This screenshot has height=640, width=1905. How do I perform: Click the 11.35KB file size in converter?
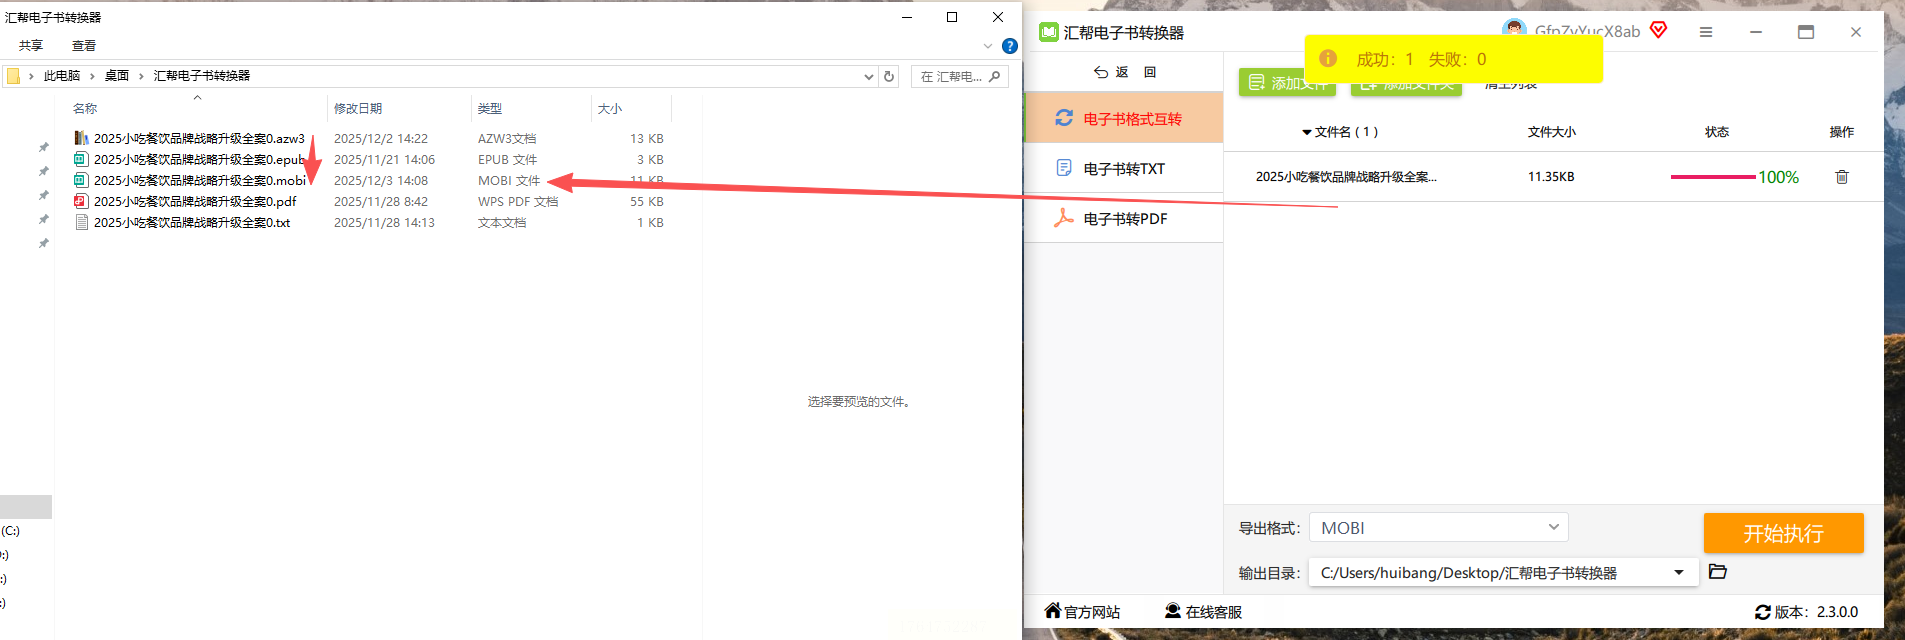(x=1551, y=177)
